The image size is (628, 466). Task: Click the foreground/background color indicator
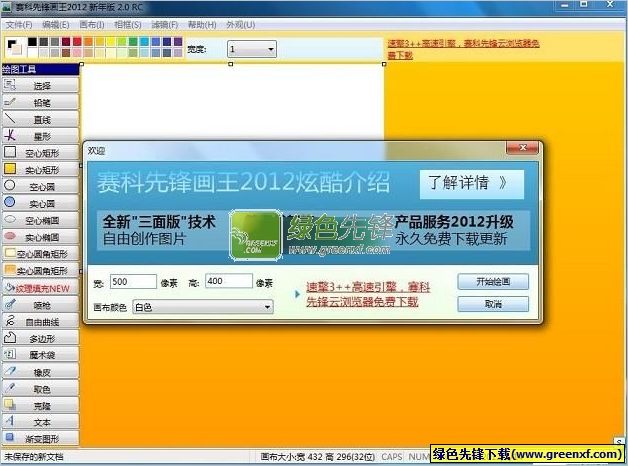pos(15,47)
